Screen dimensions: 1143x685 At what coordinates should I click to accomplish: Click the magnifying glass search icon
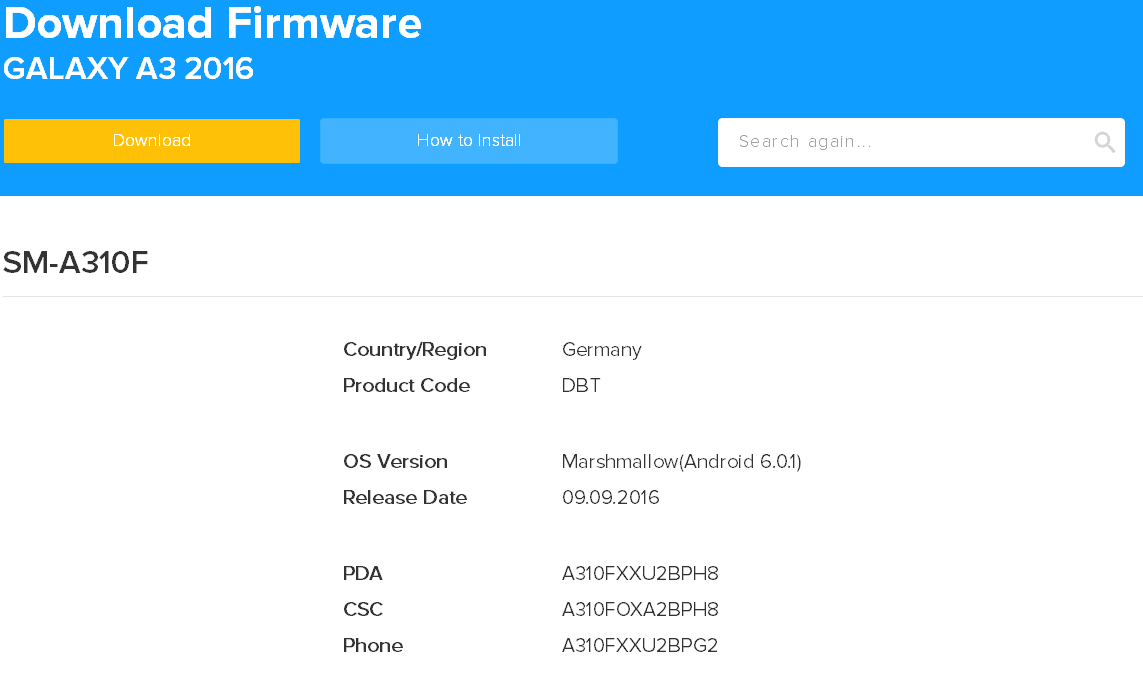(1104, 142)
